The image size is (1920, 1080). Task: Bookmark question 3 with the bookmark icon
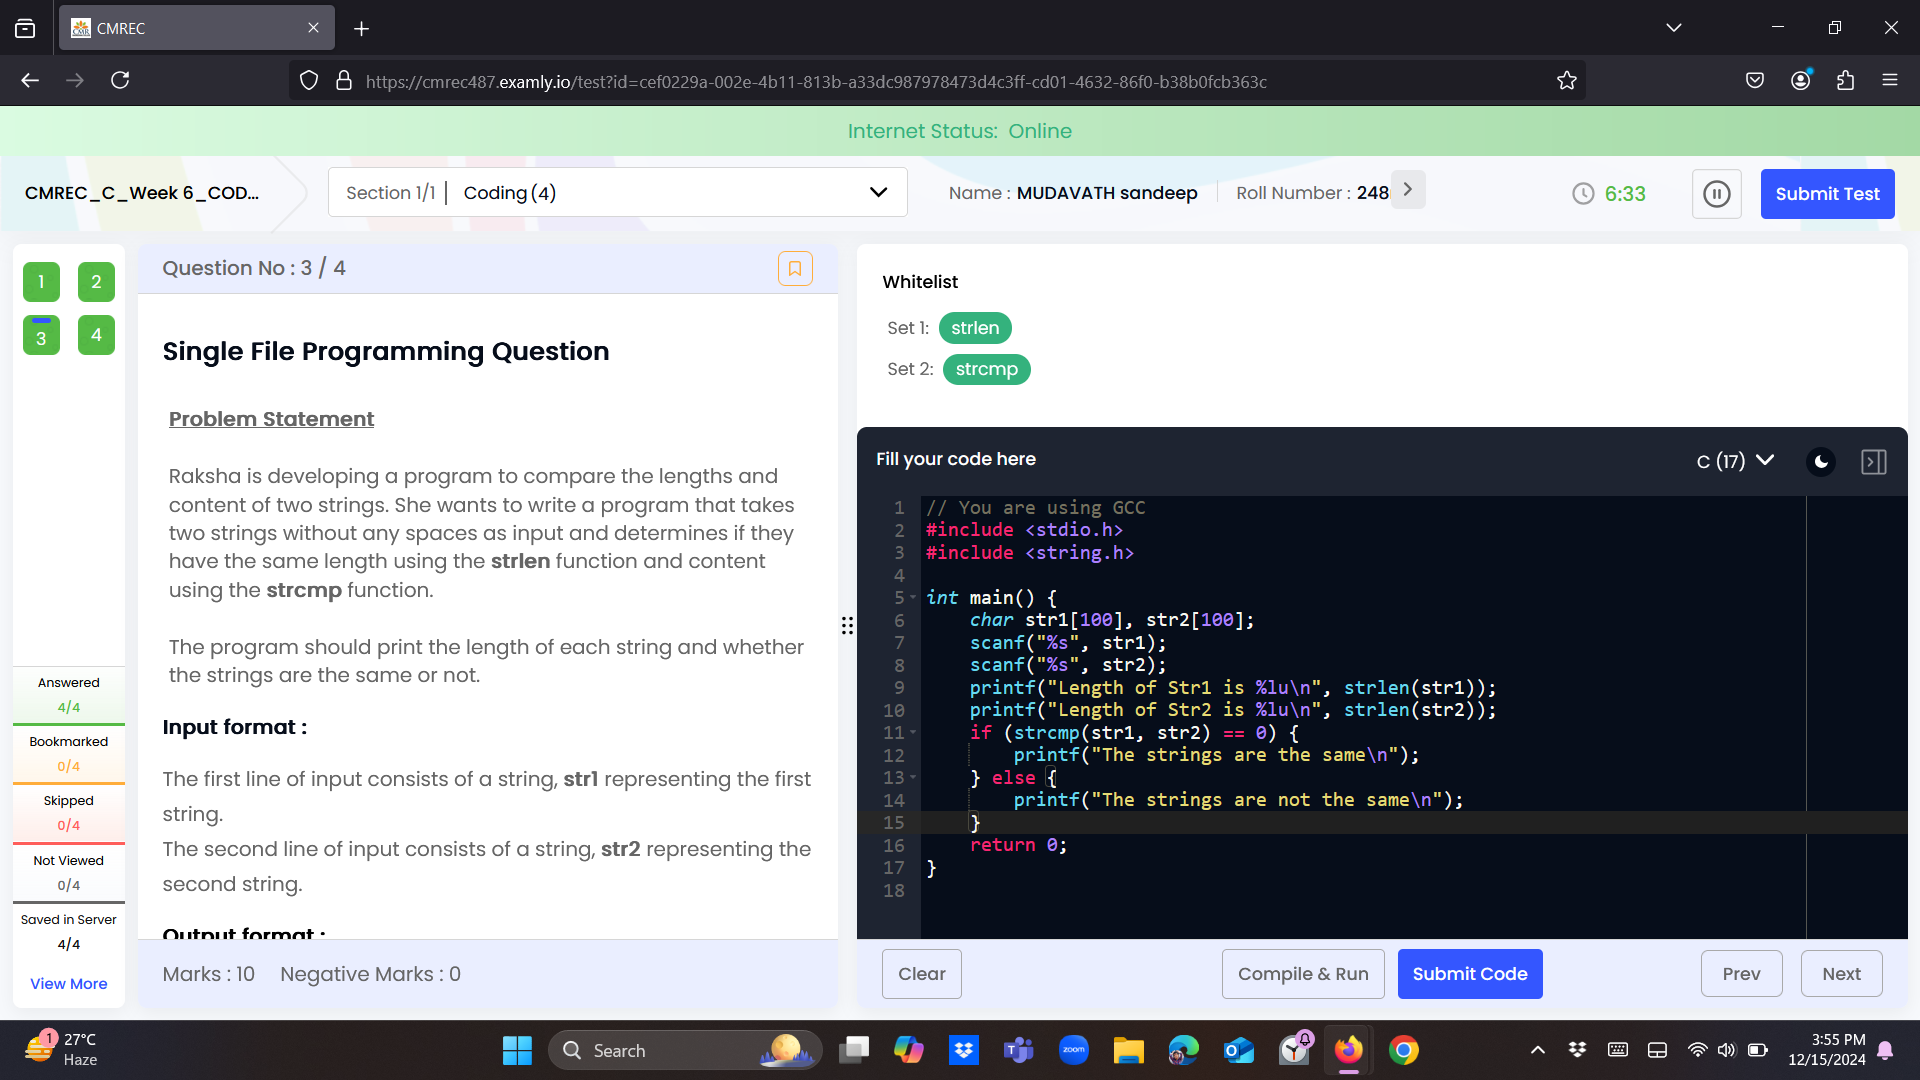[x=795, y=268]
